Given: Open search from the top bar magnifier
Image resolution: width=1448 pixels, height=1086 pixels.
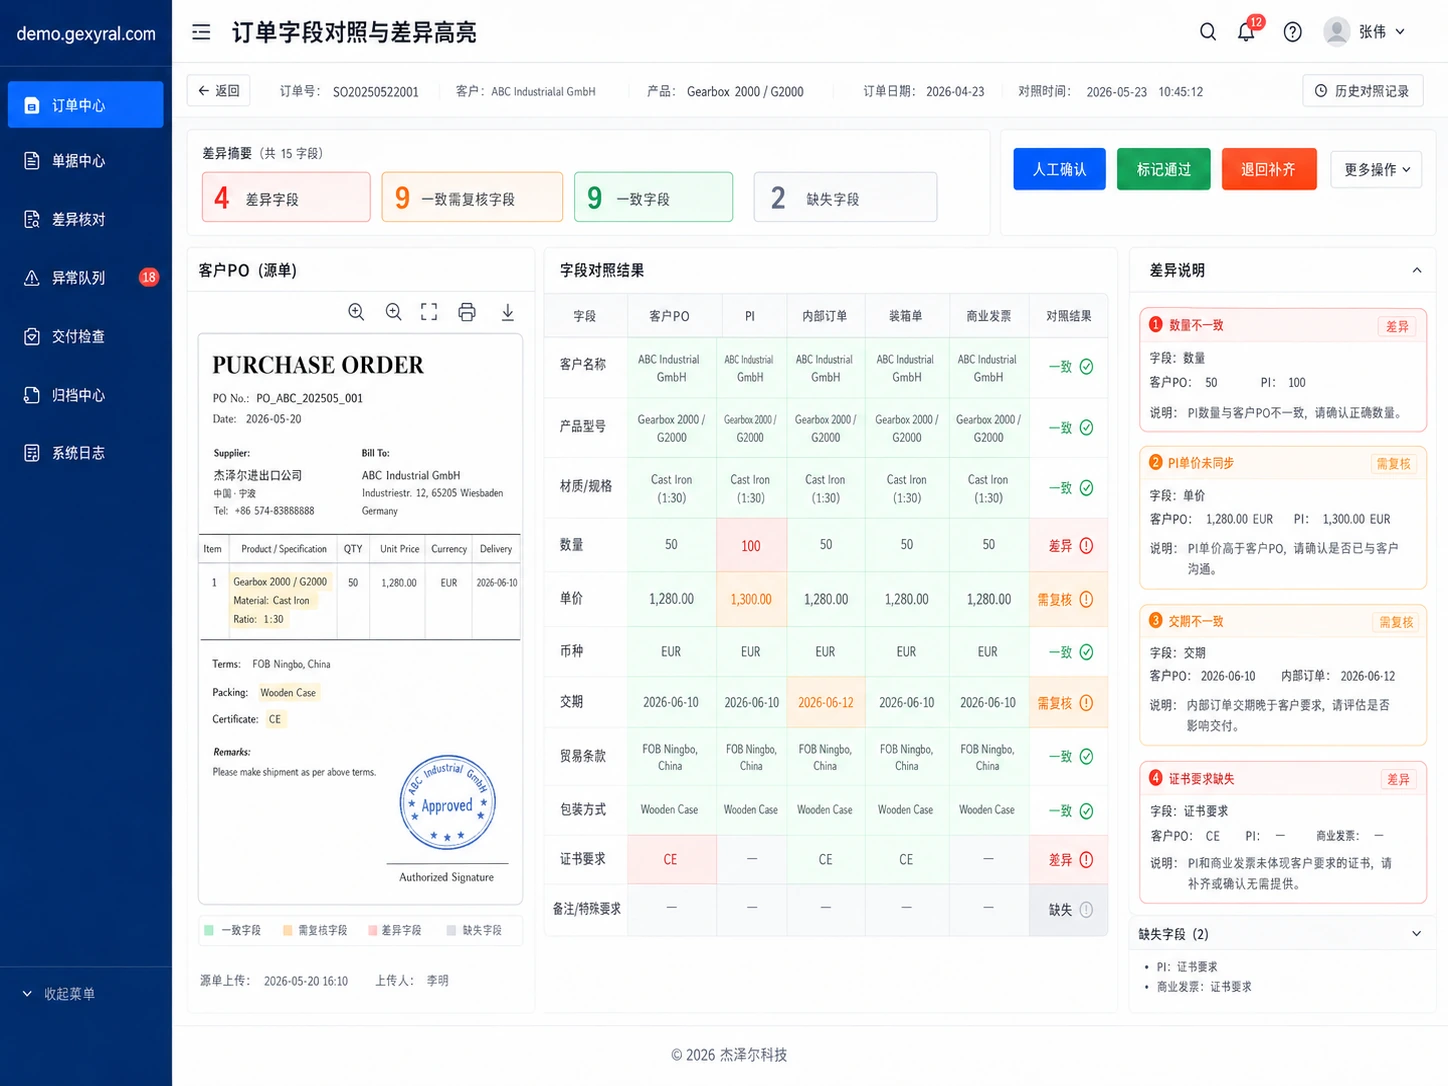Looking at the screenshot, I should point(1208,32).
